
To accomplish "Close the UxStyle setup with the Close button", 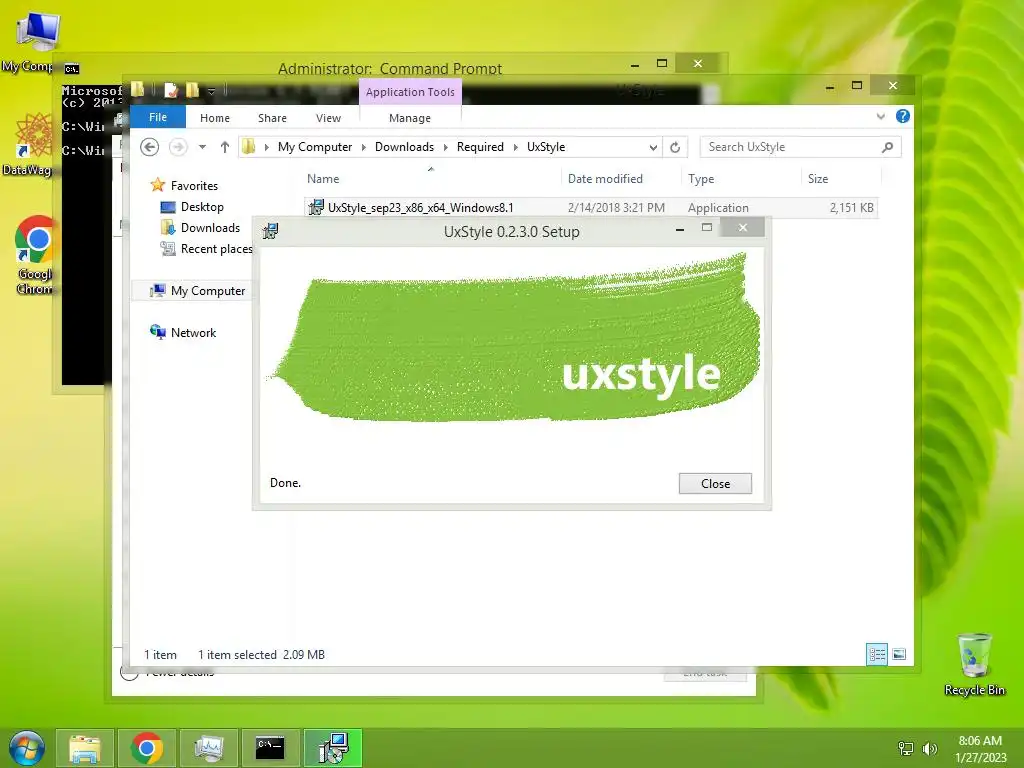I will click(x=715, y=483).
